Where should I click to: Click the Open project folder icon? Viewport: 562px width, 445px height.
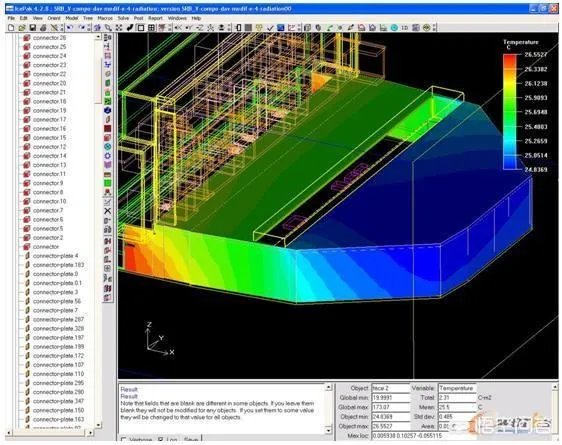[x=22, y=28]
